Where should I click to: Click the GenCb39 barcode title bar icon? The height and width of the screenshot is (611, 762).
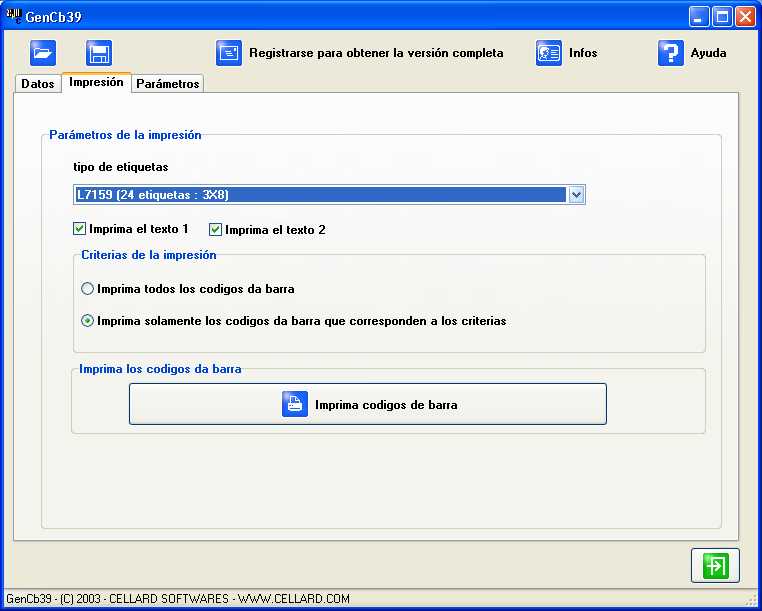click(14, 16)
